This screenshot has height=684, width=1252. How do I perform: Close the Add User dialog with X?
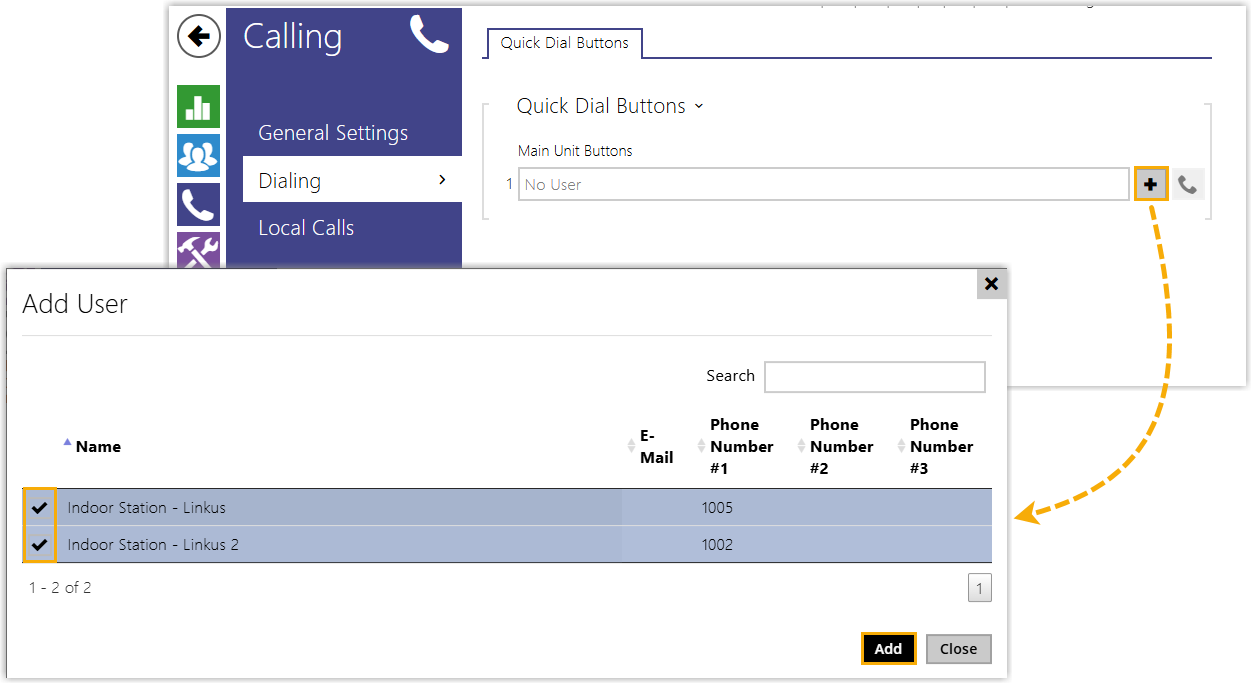991,284
